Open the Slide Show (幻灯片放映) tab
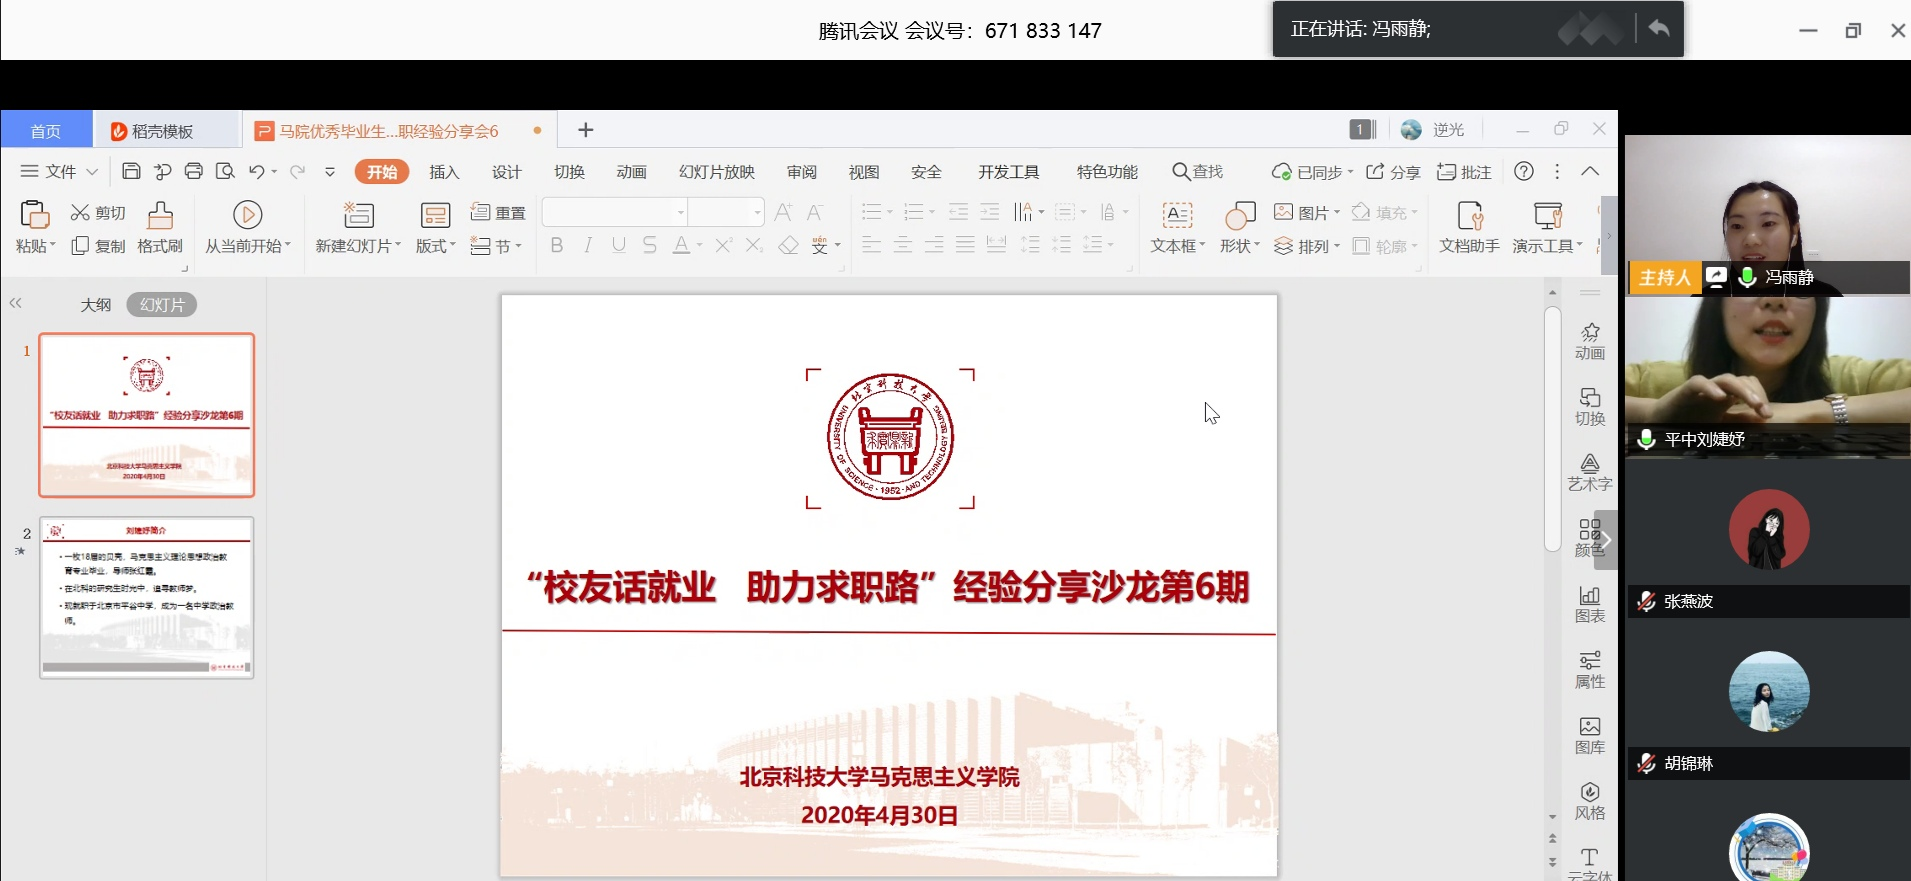This screenshot has width=1911, height=881. tap(717, 172)
